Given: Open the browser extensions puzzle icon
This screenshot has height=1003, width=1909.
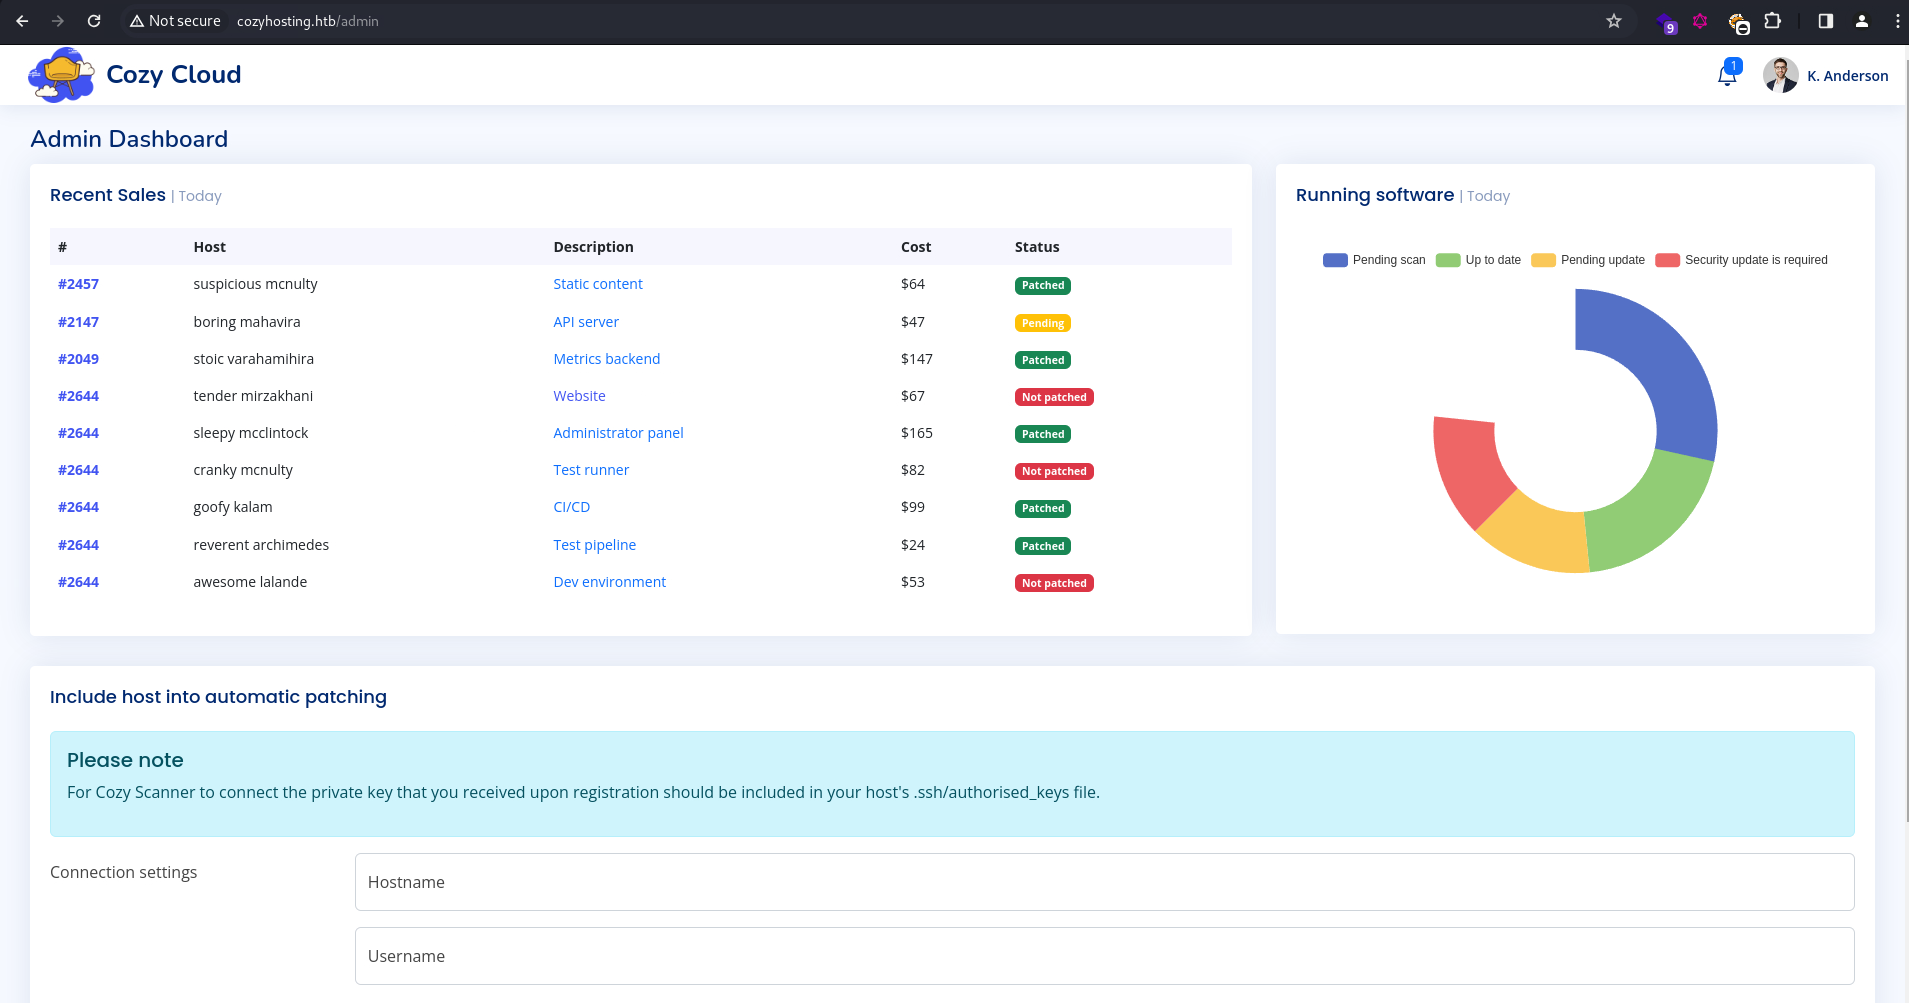Looking at the screenshot, I should pyautogui.click(x=1772, y=21).
